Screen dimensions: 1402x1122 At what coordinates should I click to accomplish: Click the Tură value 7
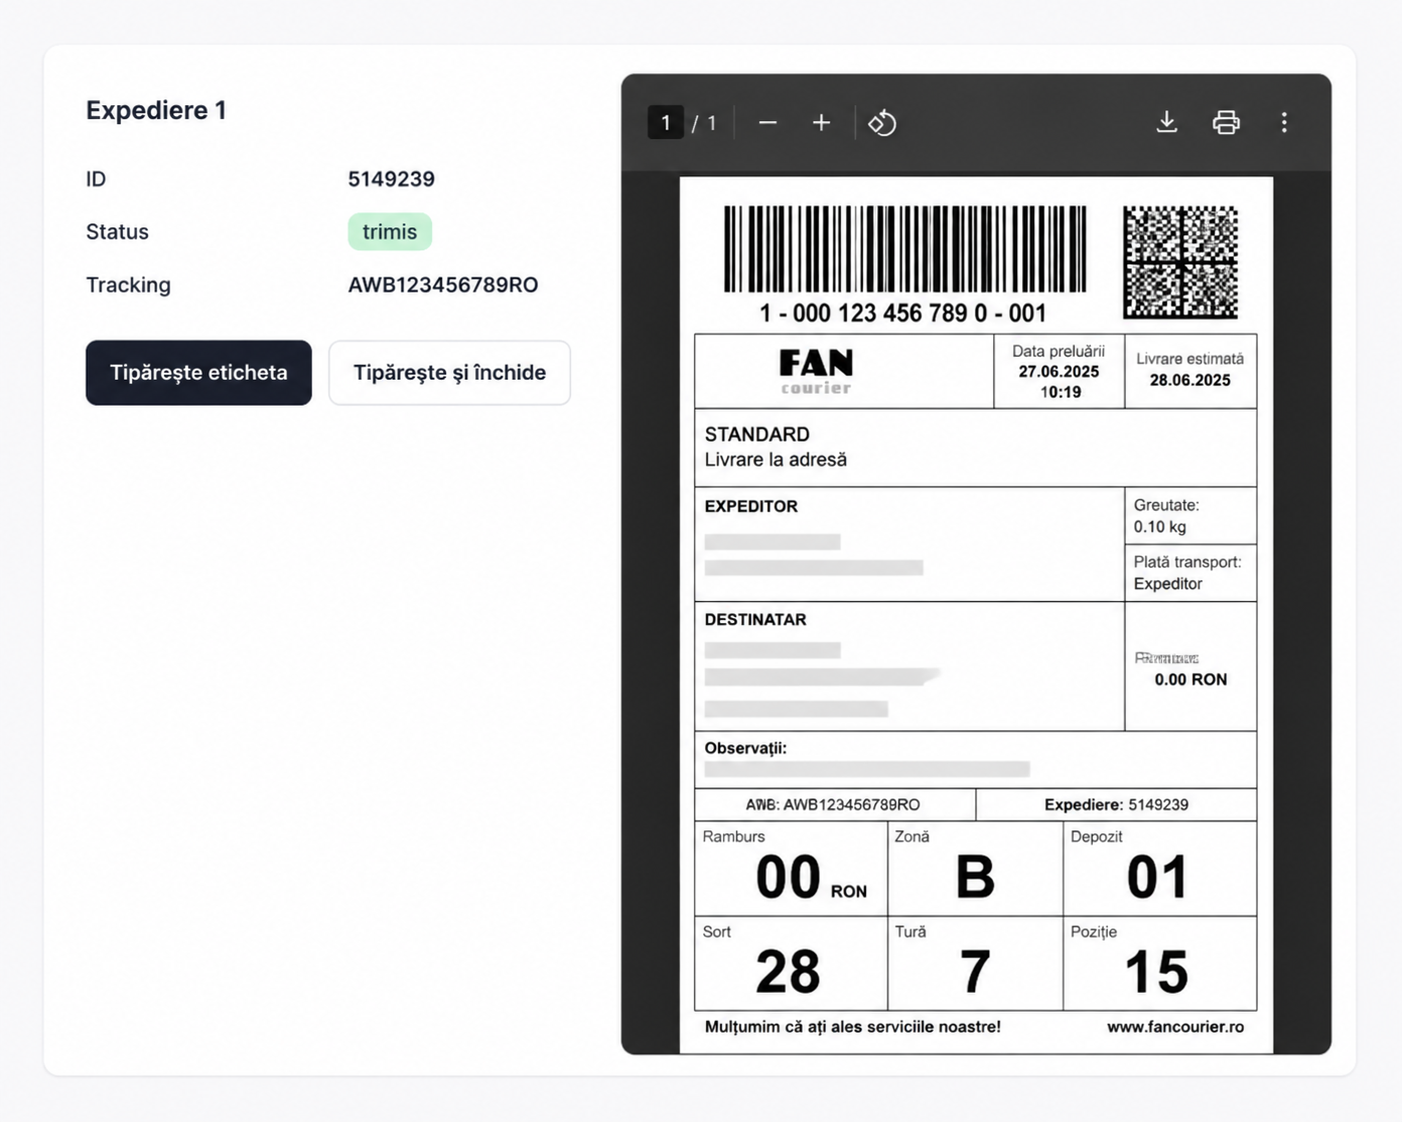point(975,971)
